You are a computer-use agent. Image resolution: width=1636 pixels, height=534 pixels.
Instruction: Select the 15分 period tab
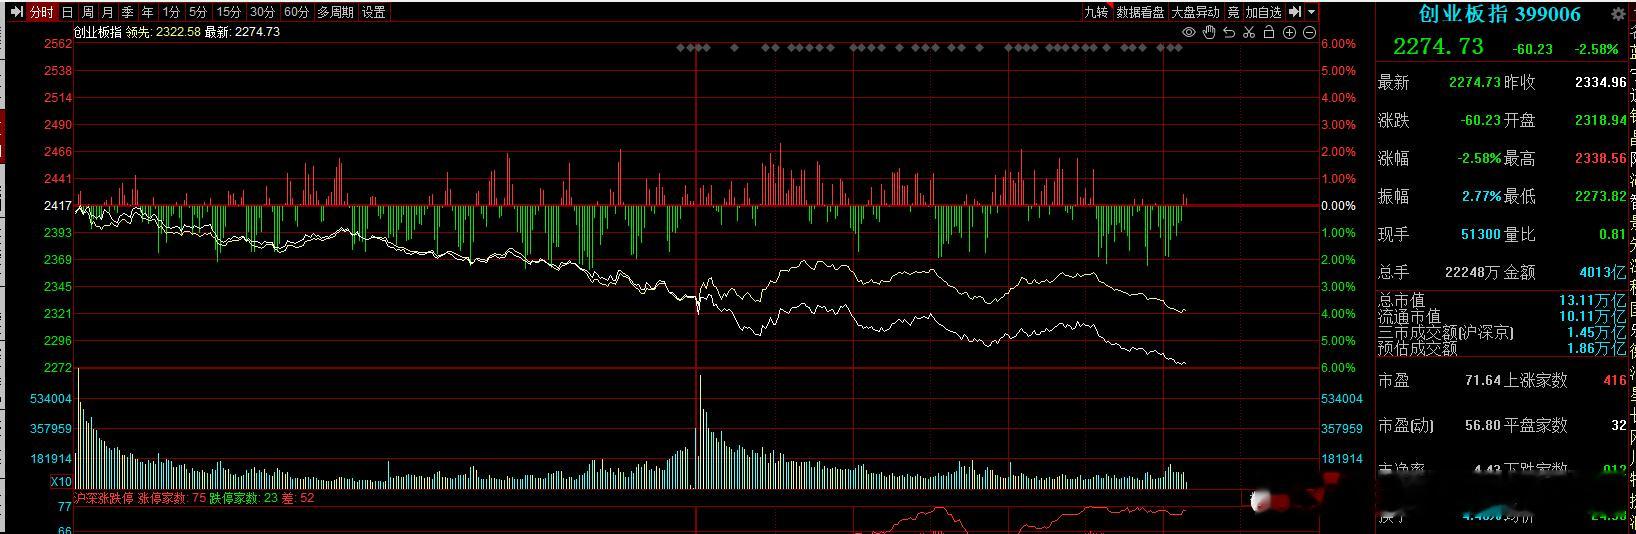pyautogui.click(x=229, y=12)
